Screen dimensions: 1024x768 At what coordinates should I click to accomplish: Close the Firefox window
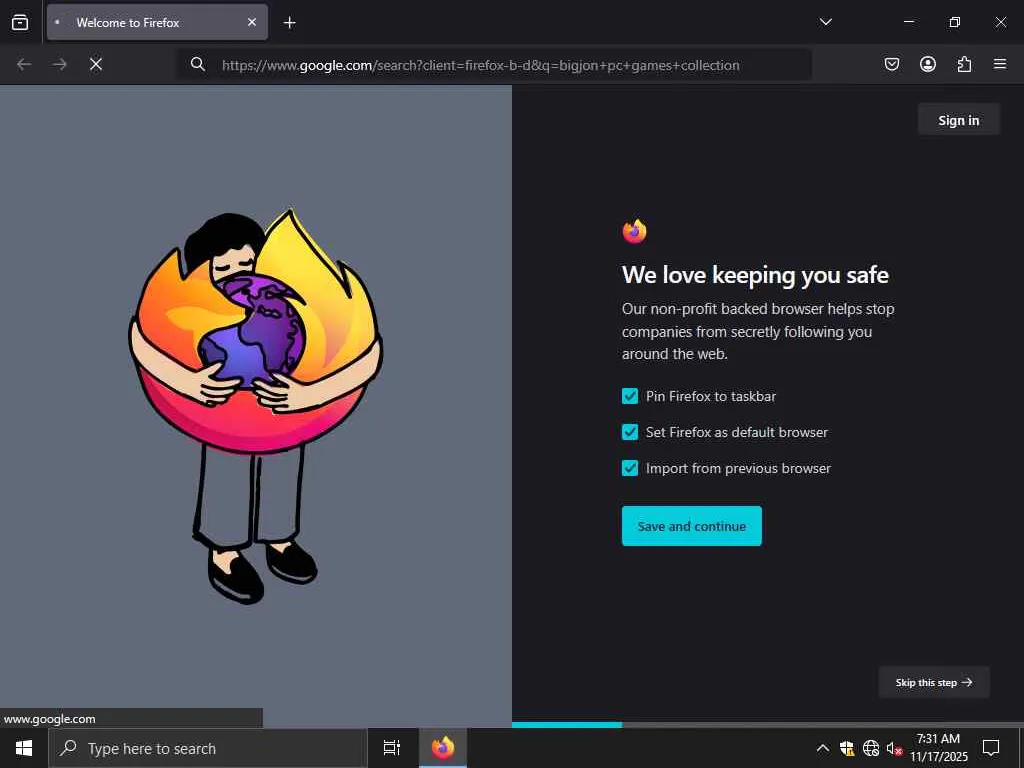(x=1000, y=22)
